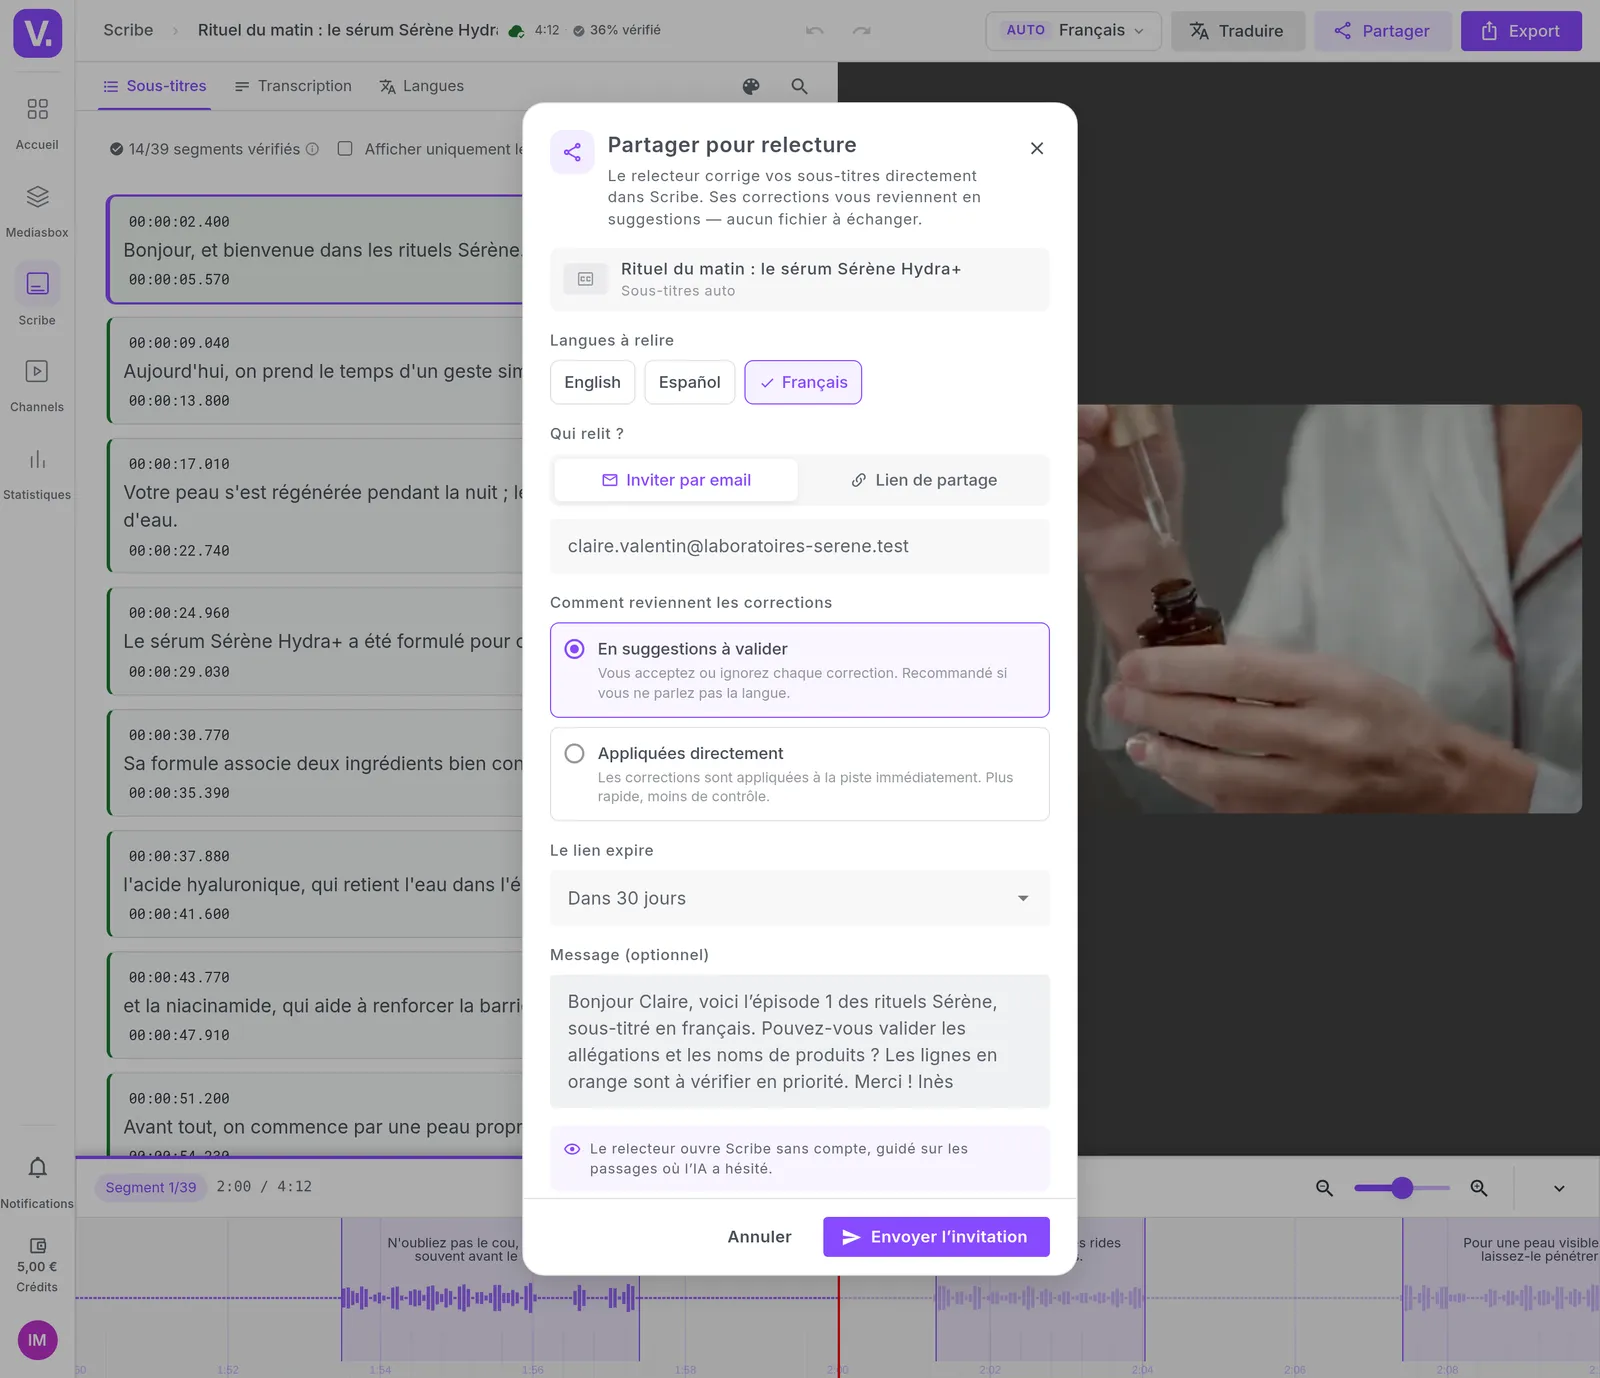The width and height of the screenshot is (1600, 1378).
Task: Toggle English as a review language
Action: tap(592, 382)
